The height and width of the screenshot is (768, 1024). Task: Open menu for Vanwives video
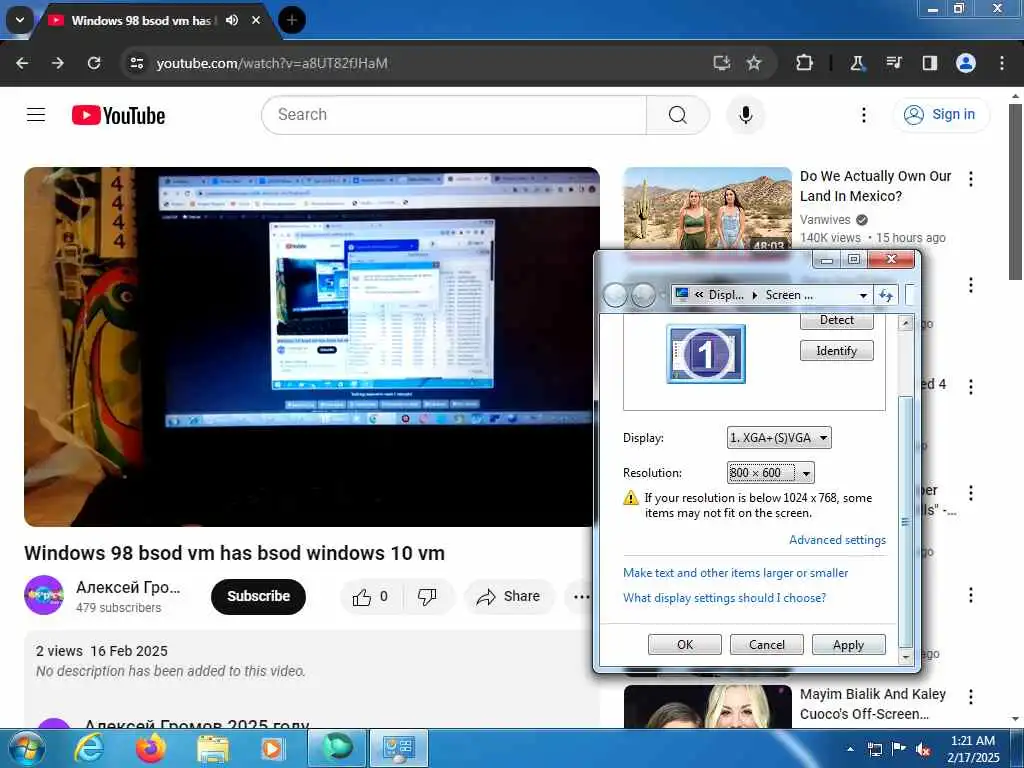(971, 179)
